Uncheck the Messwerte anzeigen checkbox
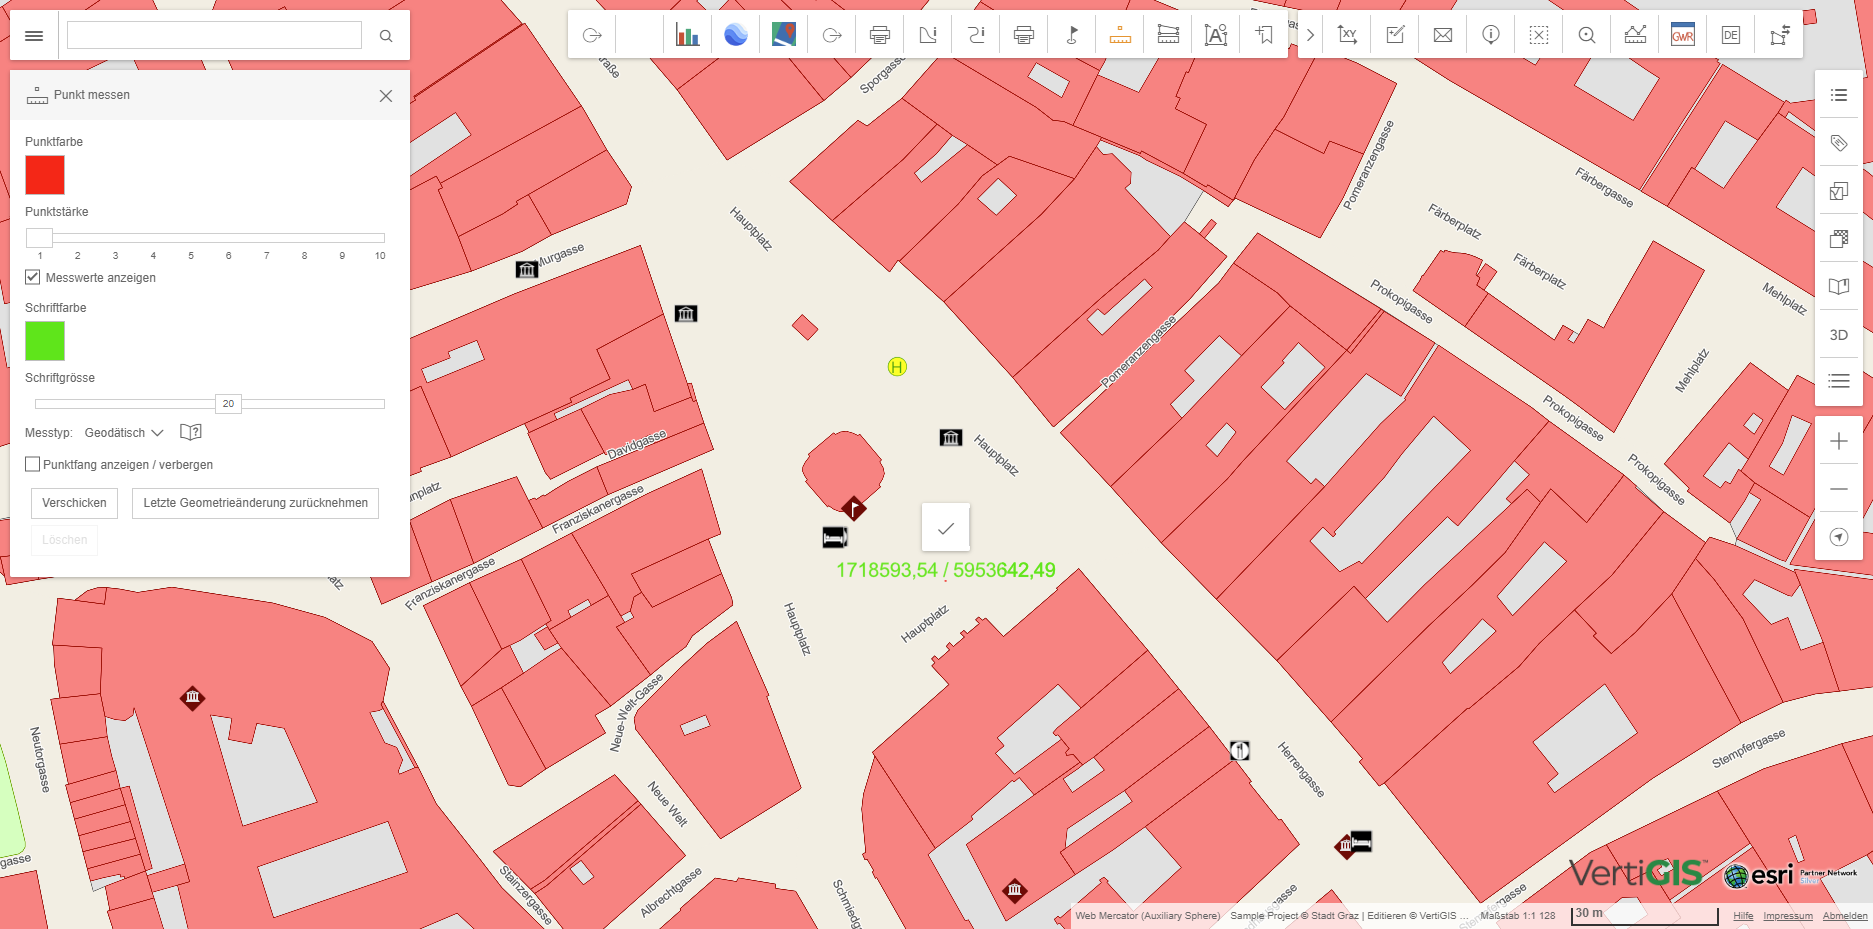 [x=32, y=277]
